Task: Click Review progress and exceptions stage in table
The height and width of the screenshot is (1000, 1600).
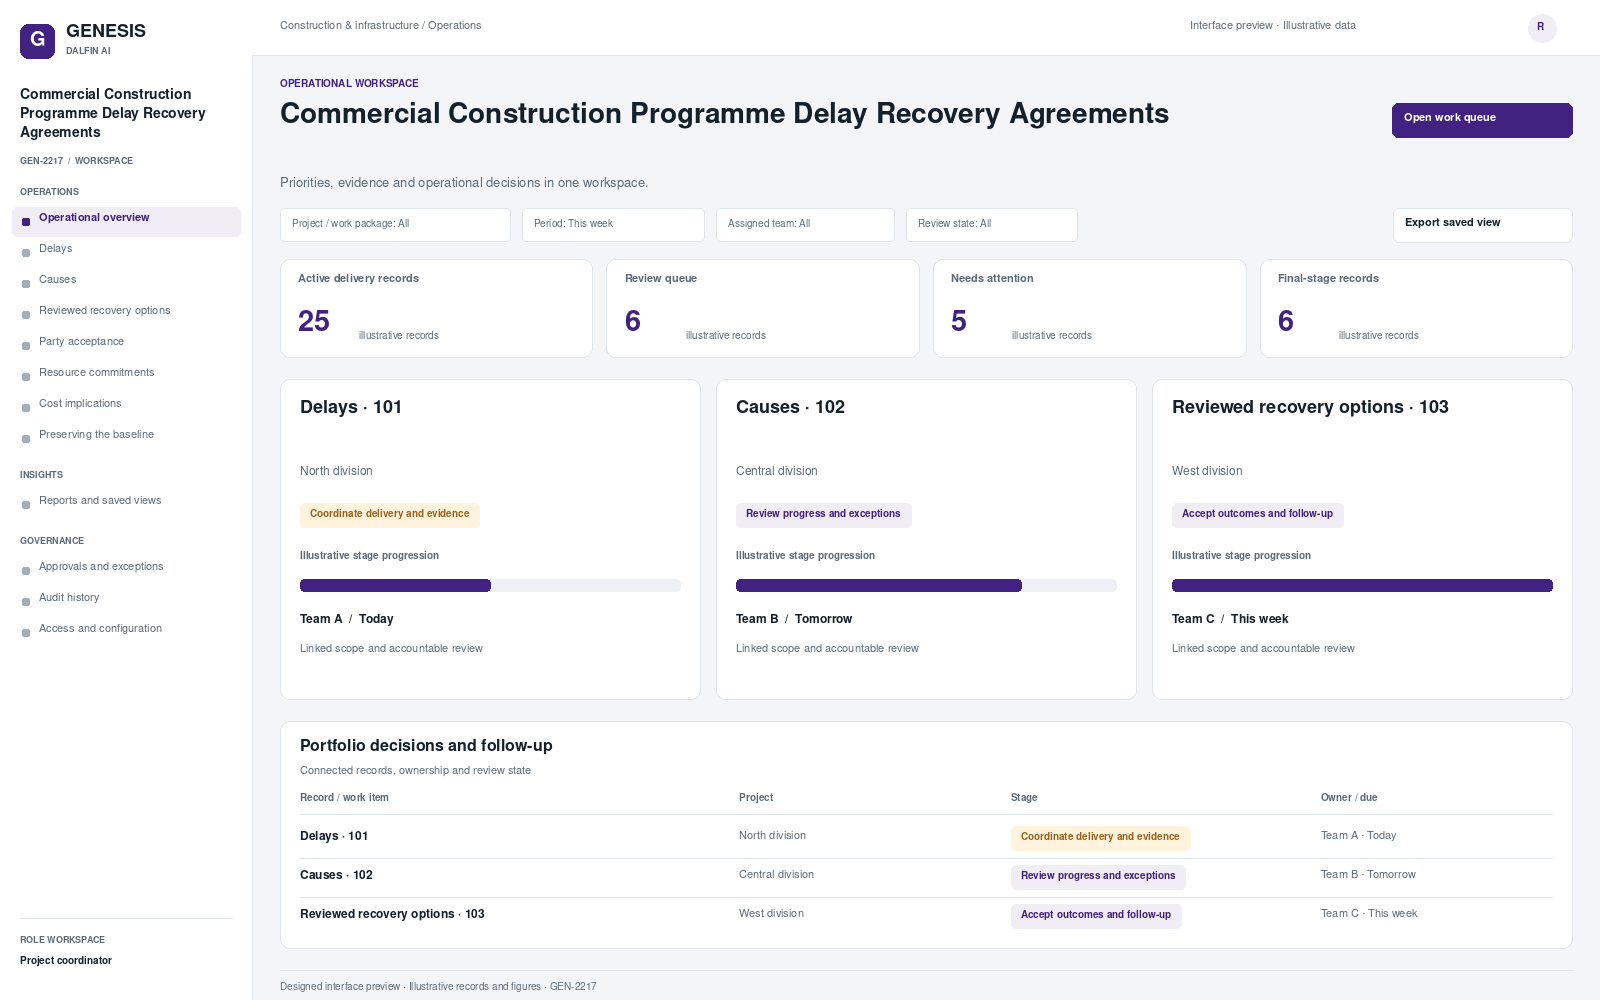Action: tap(1098, 876)
